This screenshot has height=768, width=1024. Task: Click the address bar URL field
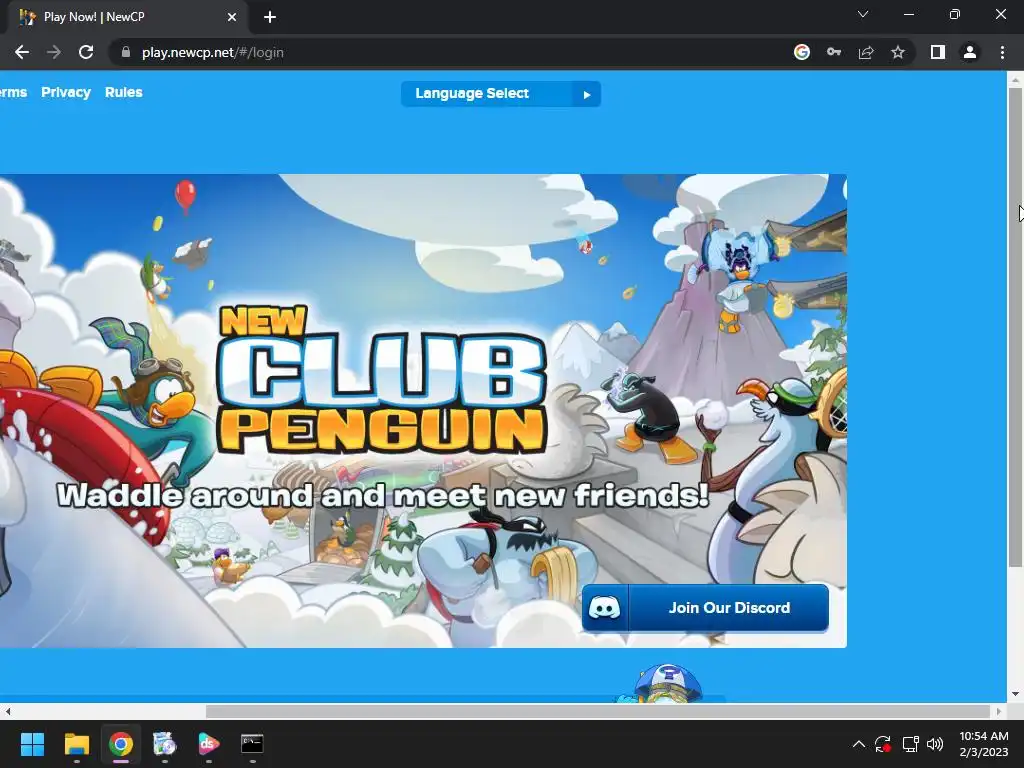(x=457, y=52)
